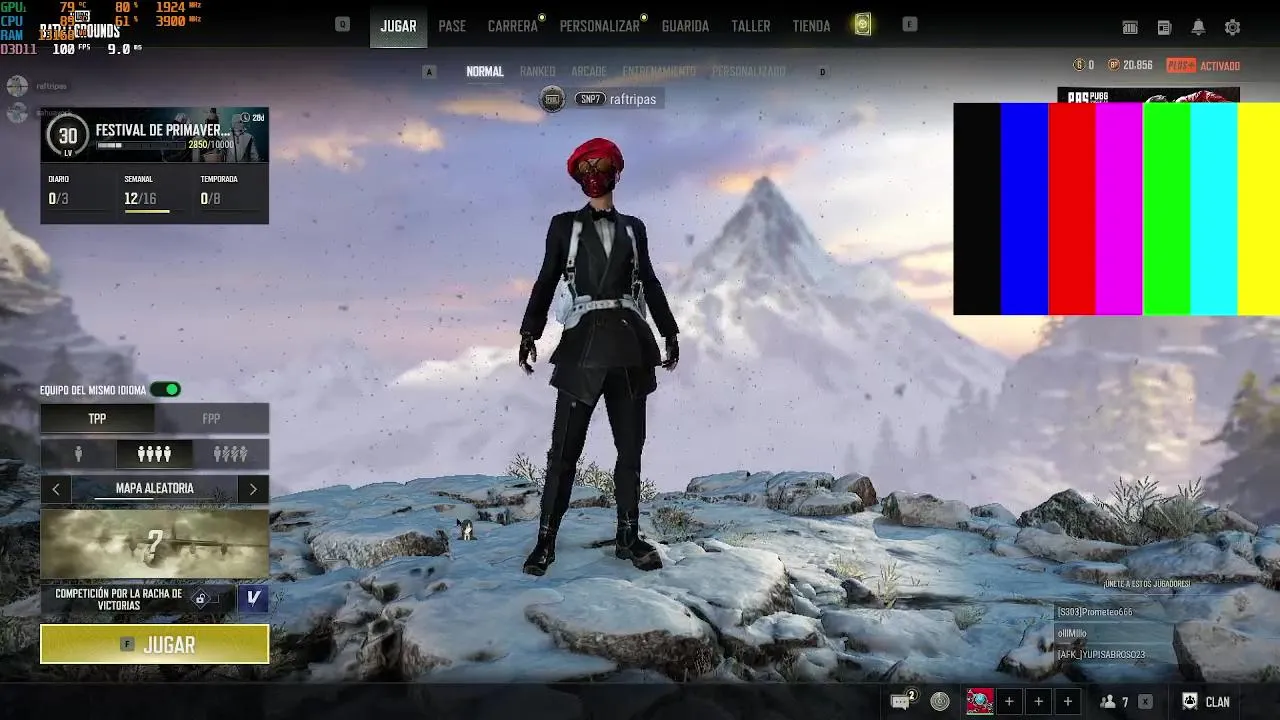Select FPP perspective
The width and height of the screenshot is (1280, 720).
[x=211, y=418]
